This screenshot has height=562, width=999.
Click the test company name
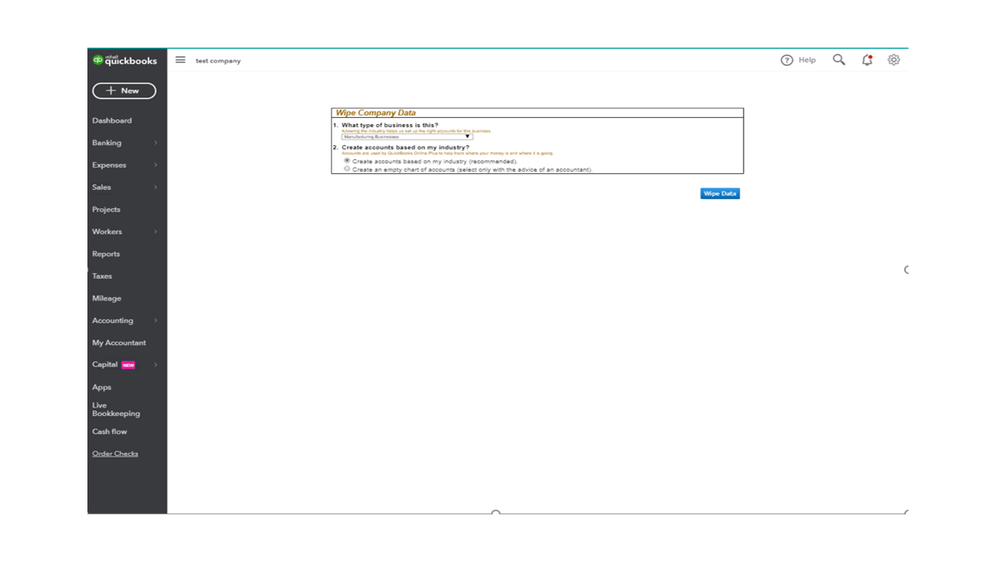pyautogui.click(x=218, y=61)
